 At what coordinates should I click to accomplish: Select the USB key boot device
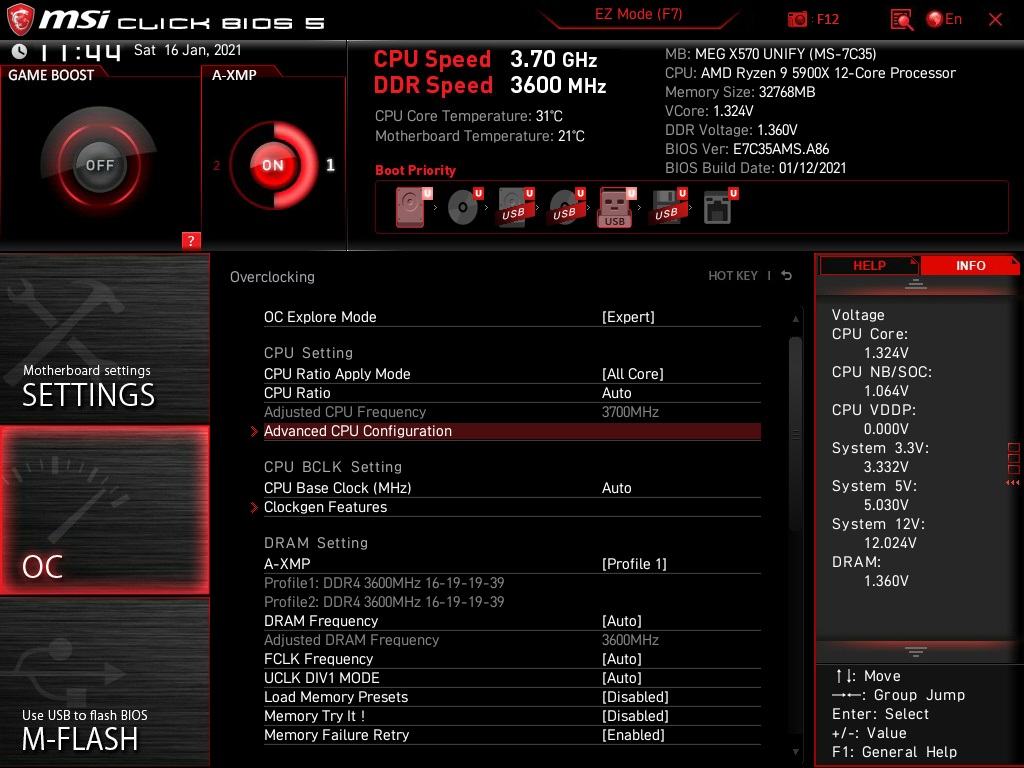click(x=616, y=208)
